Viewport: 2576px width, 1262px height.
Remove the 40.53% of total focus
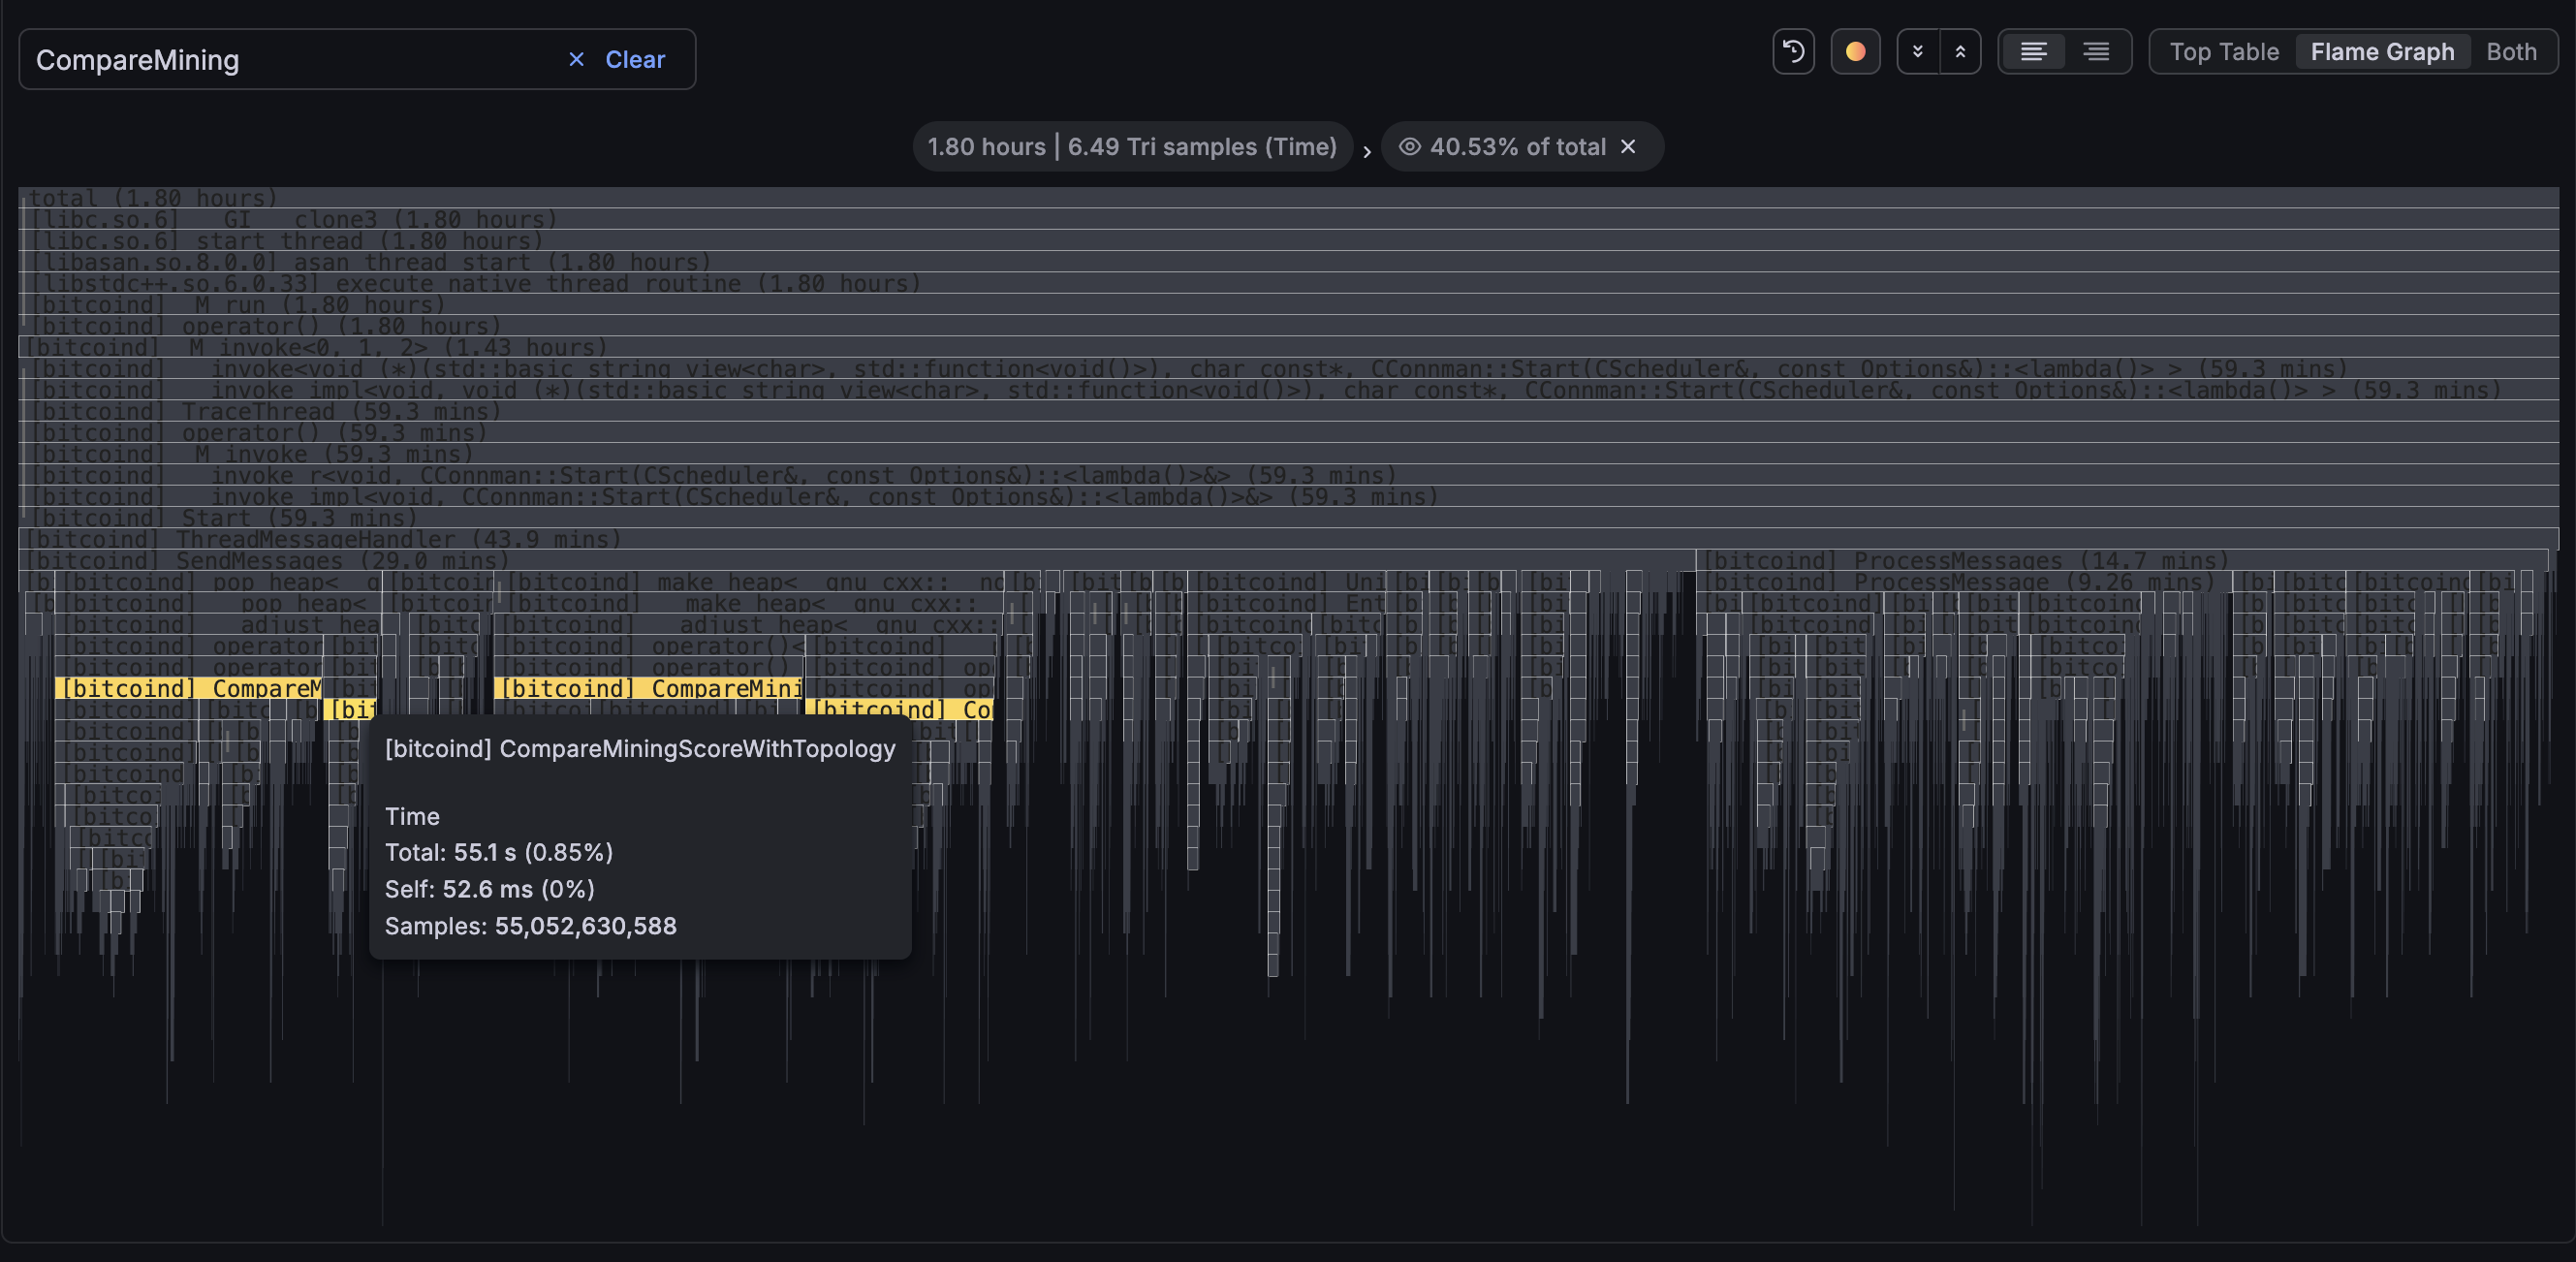(x=1628, y=147)
